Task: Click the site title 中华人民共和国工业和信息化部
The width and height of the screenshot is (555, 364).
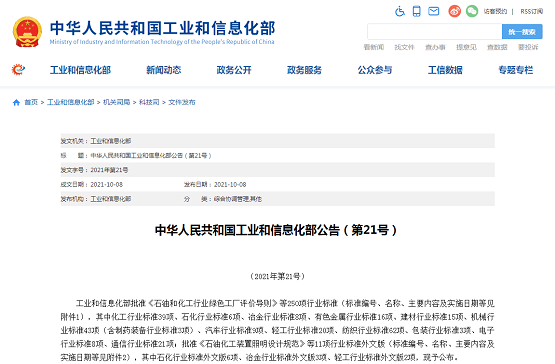Action: pos(162,28)
